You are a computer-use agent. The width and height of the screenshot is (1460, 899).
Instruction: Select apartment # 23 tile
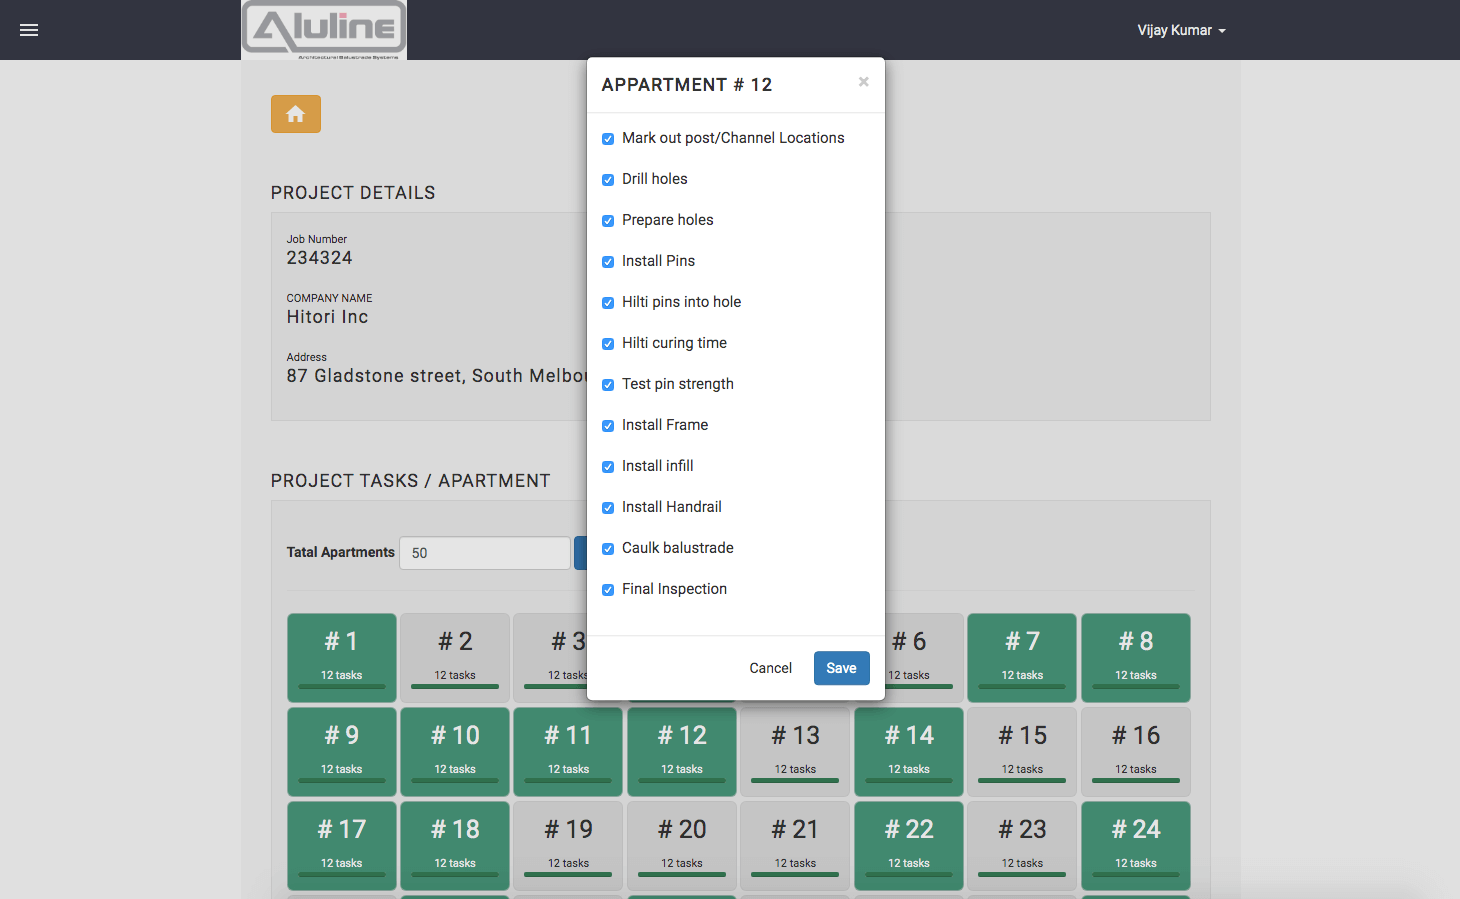pos(1022,845)
